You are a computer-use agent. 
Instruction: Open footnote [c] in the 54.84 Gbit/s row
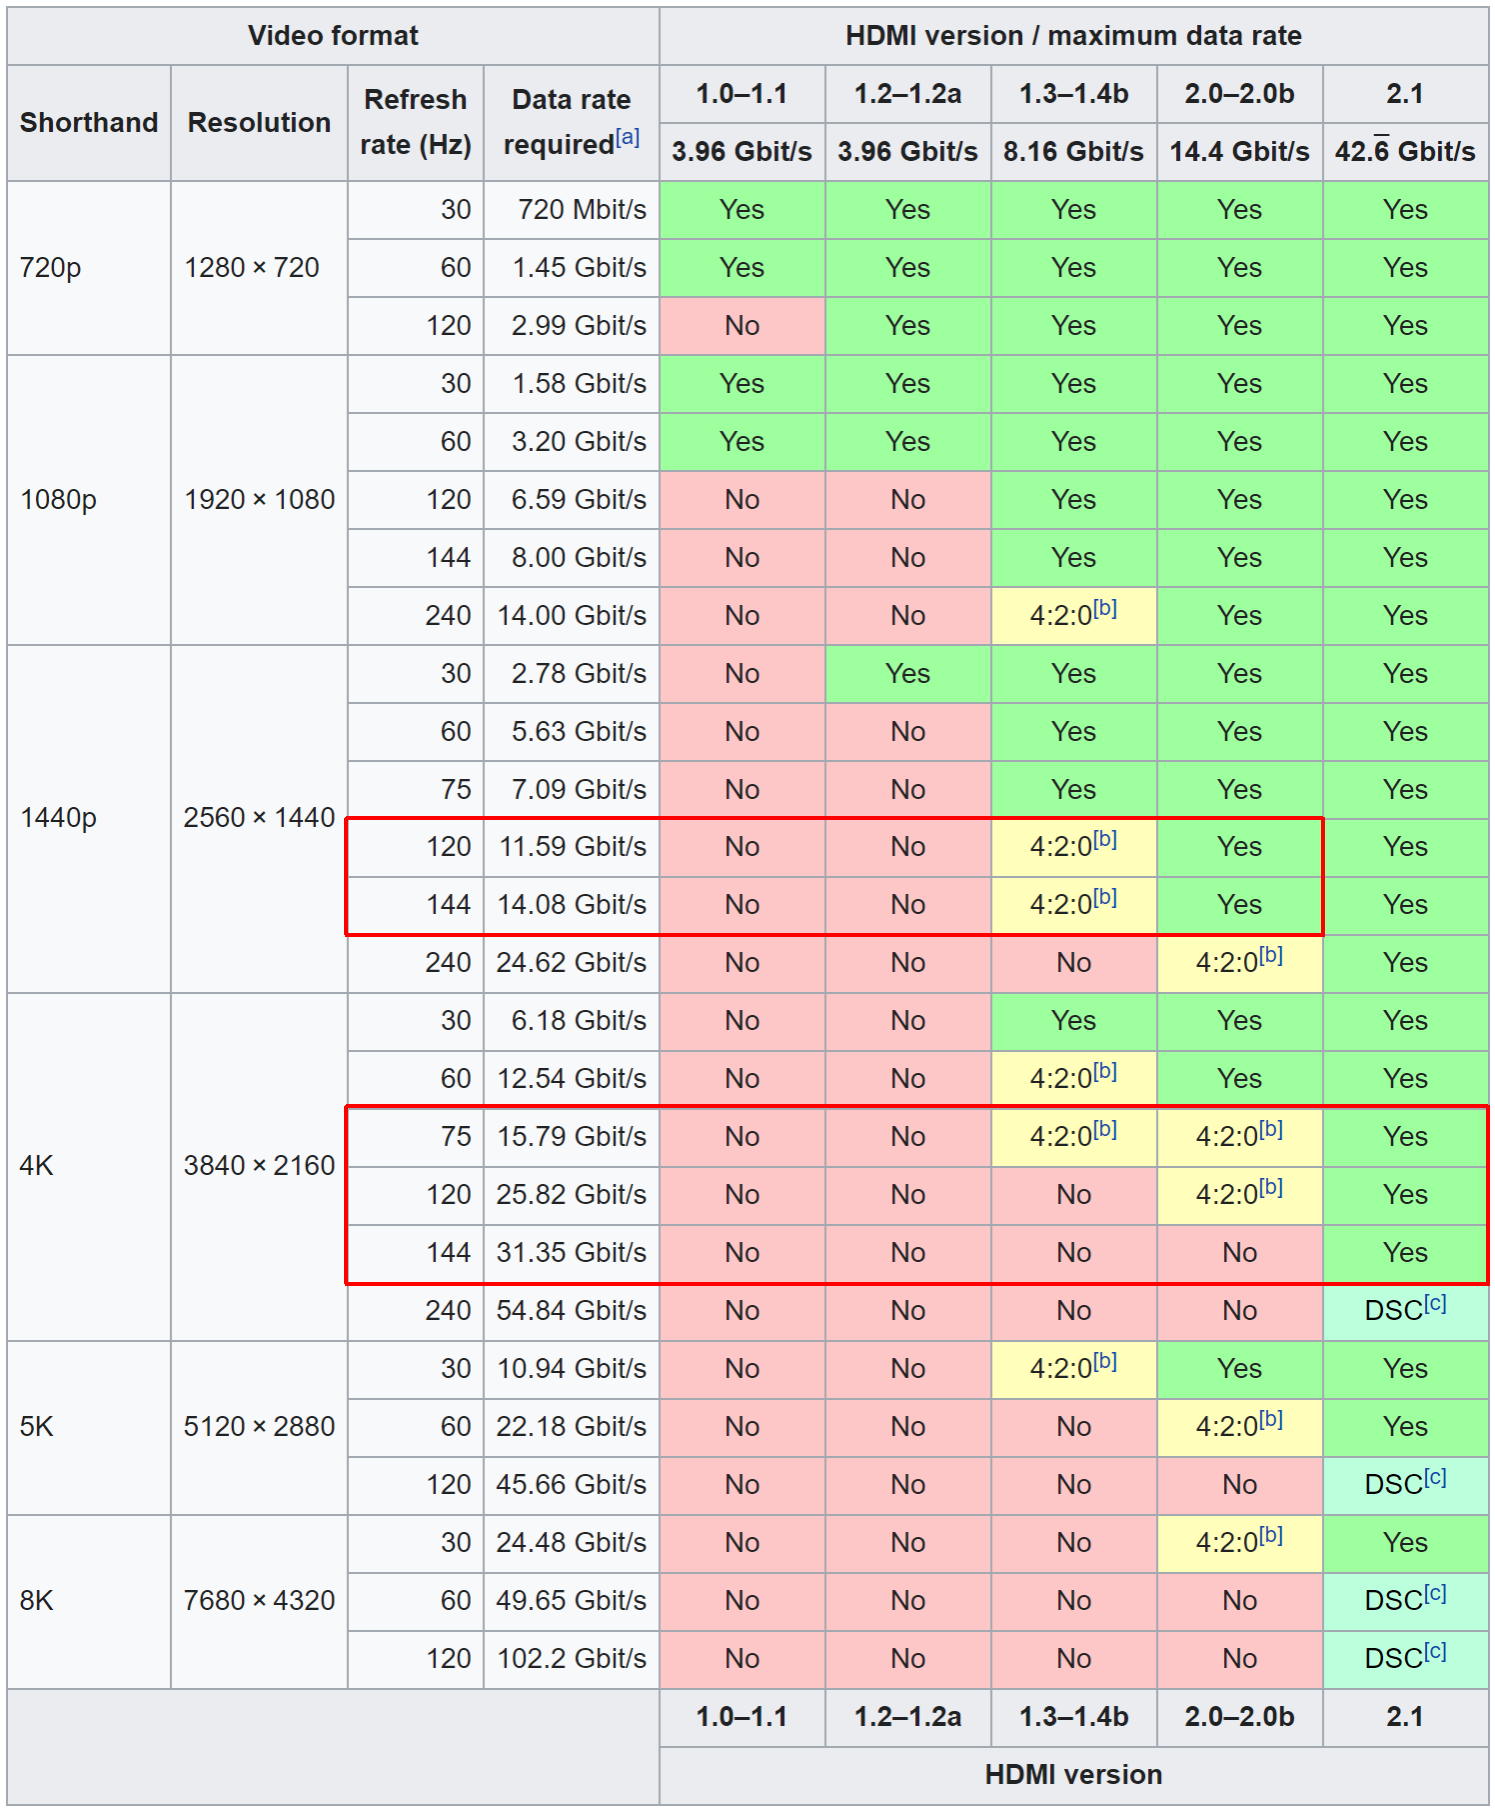[x=1435, y=1303]
